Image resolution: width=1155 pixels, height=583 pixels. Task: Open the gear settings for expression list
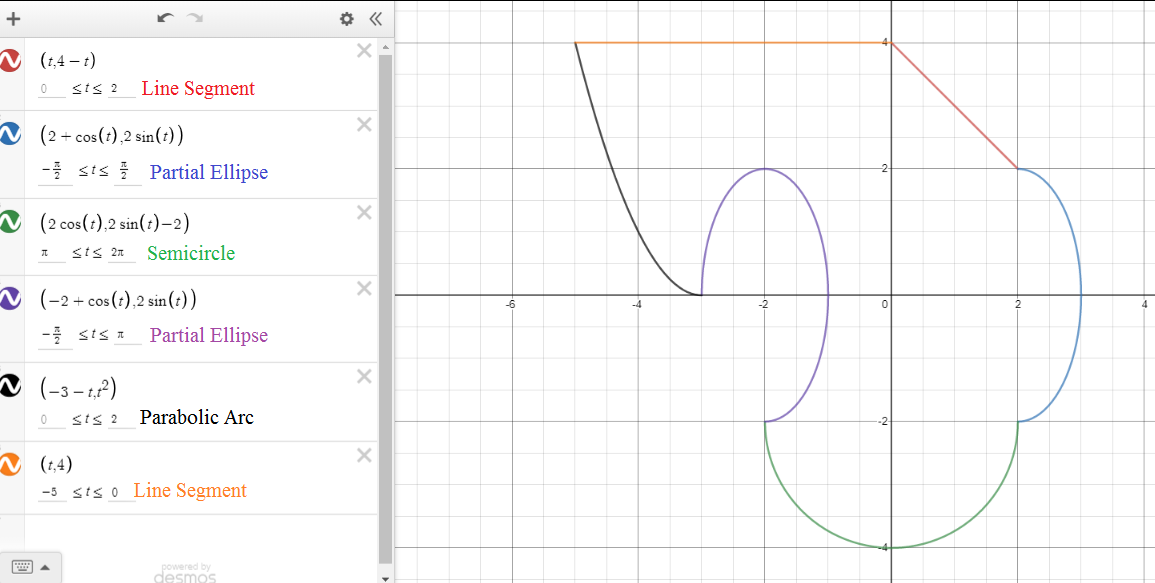click(x=347, y=19)
